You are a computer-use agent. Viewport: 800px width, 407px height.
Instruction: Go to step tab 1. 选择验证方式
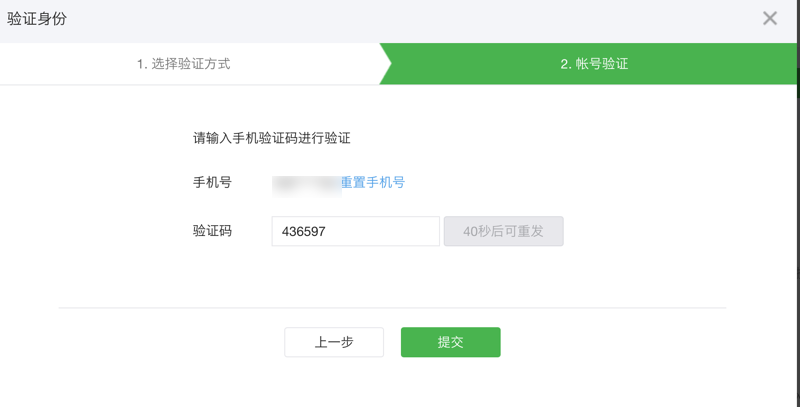(184, 64)
